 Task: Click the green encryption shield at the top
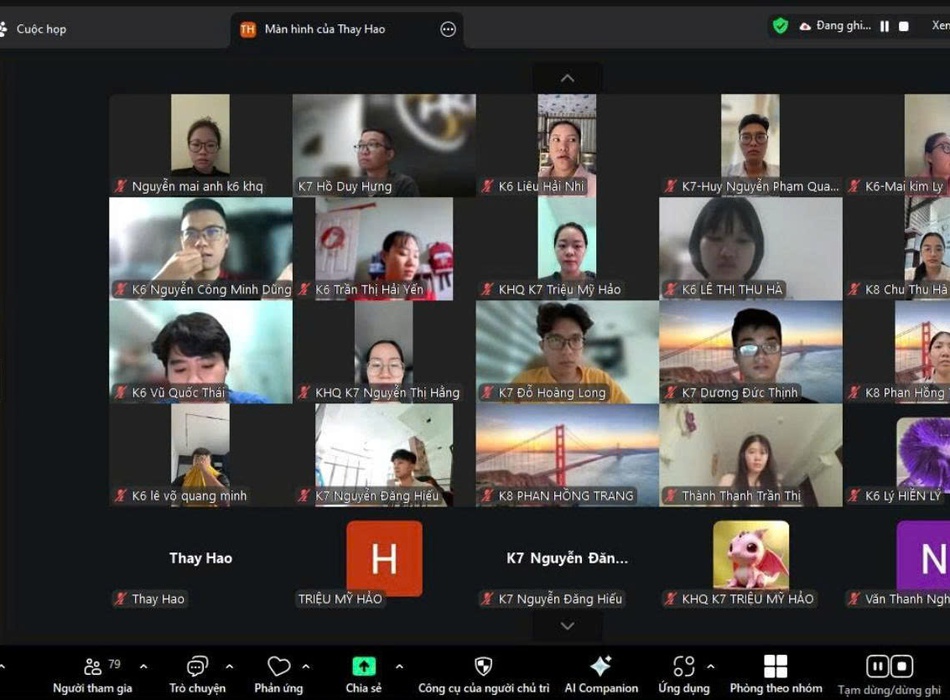(x=781, y=26)
